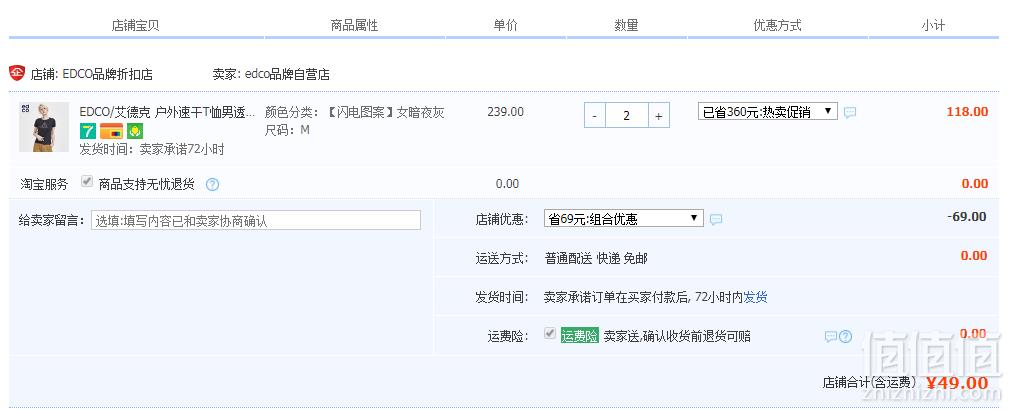Screen dimensions: 1011x410
Task: Click the 商品属性 column header
Action: (354, 26)
